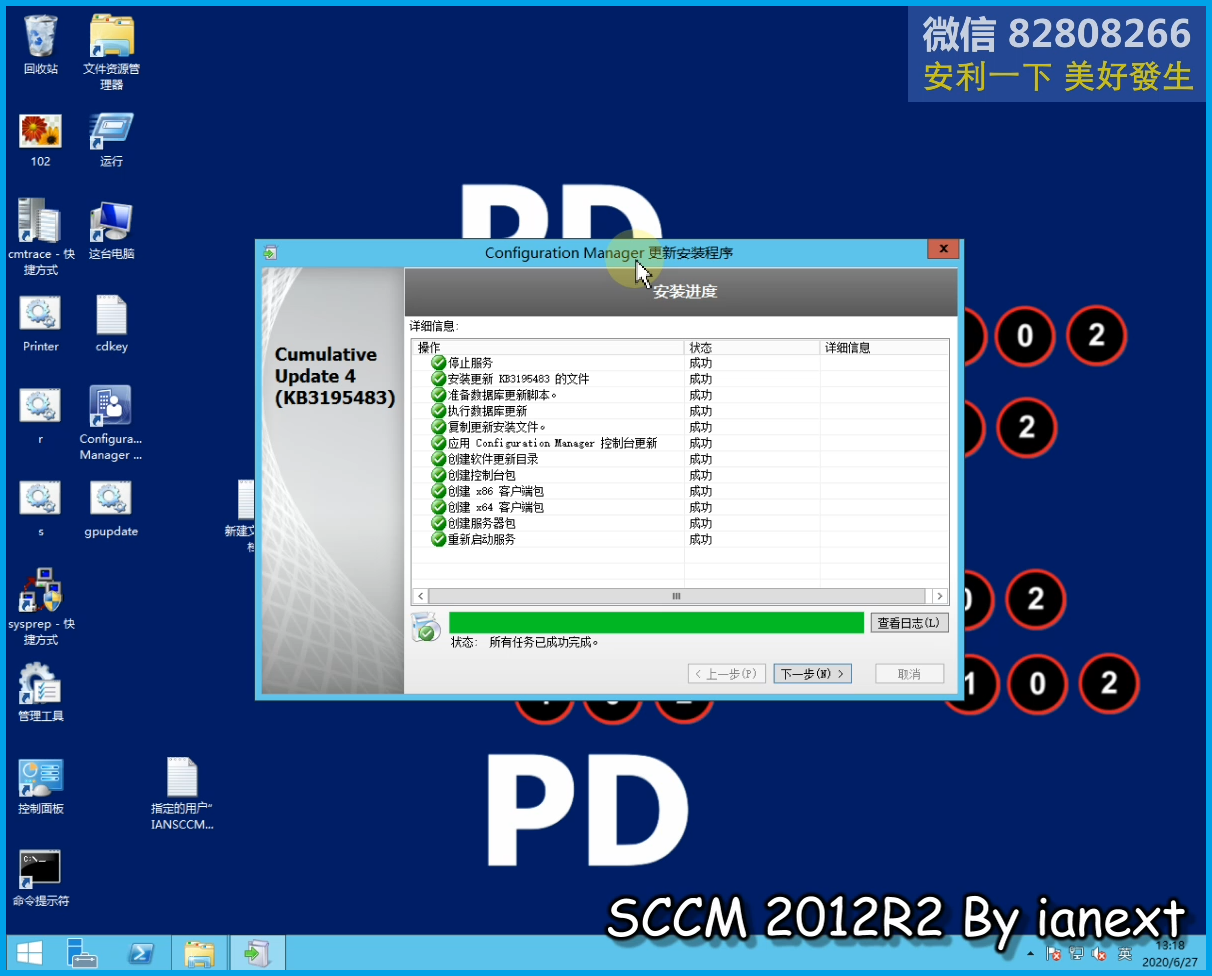The width and height of the screenshot is (1212, 976).
Task: Click the 安装进度 header text
Action: click(685, 292)
